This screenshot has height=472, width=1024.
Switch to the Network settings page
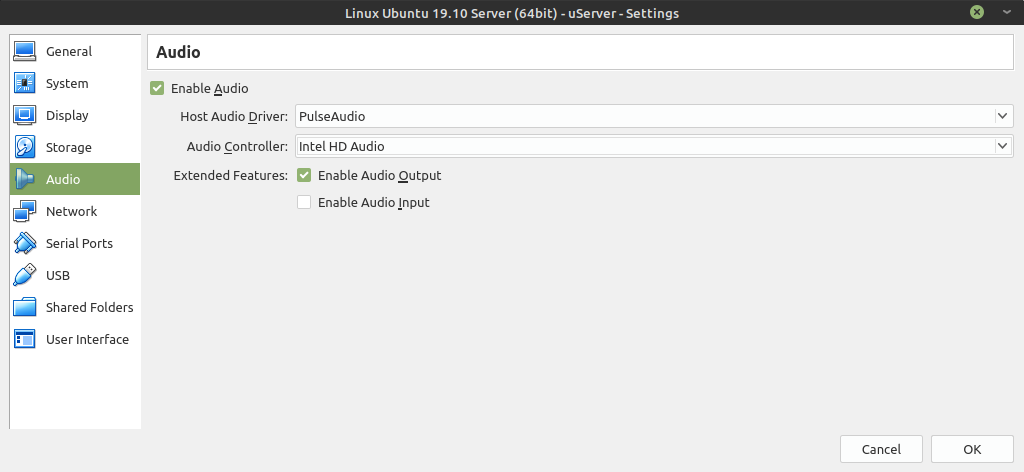(71, 211)
